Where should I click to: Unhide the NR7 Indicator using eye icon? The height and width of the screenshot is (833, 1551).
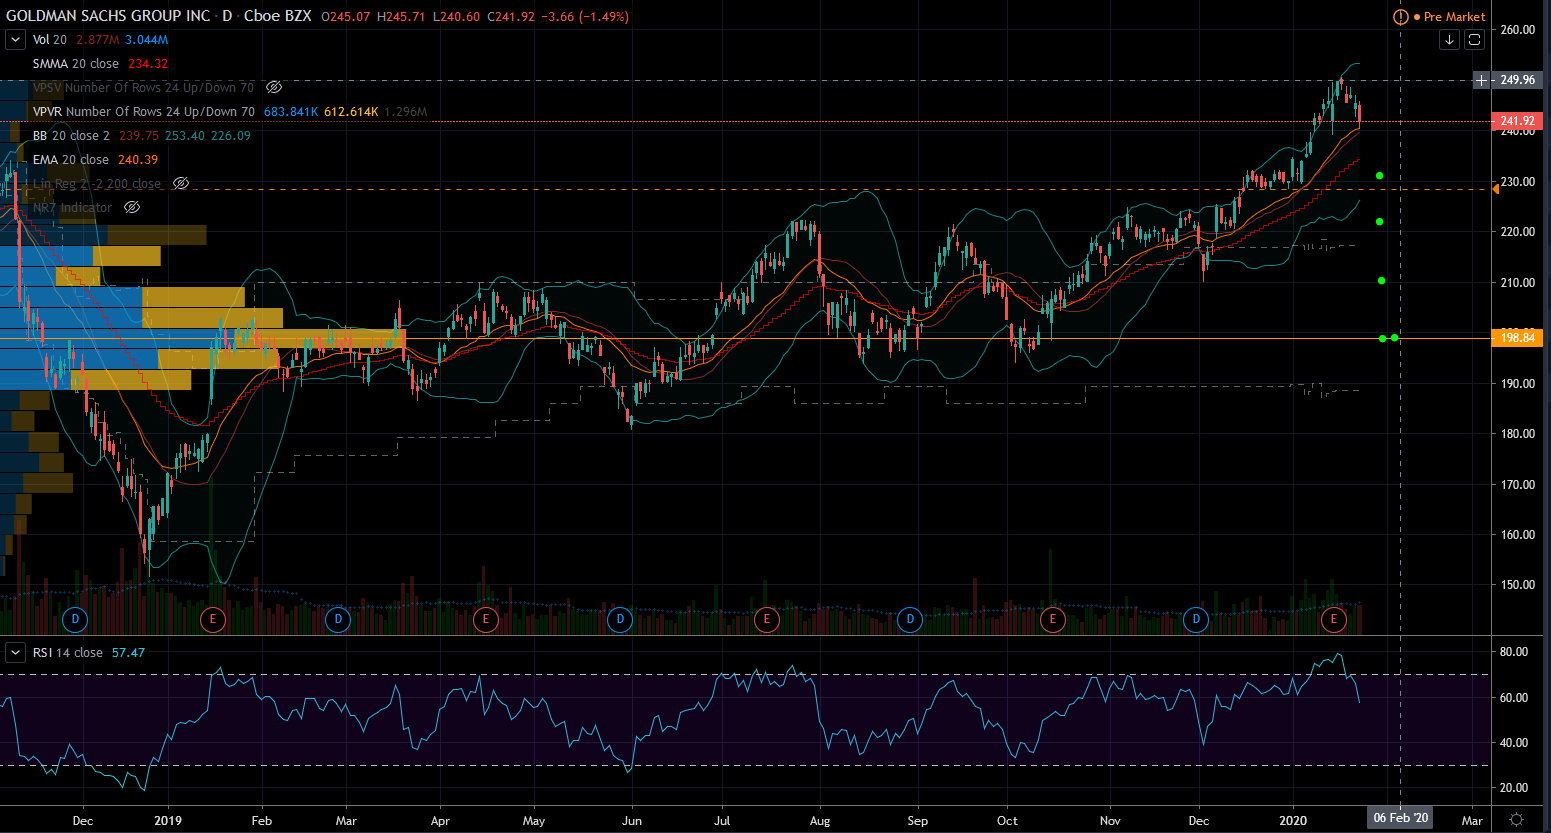coord(132,208)
